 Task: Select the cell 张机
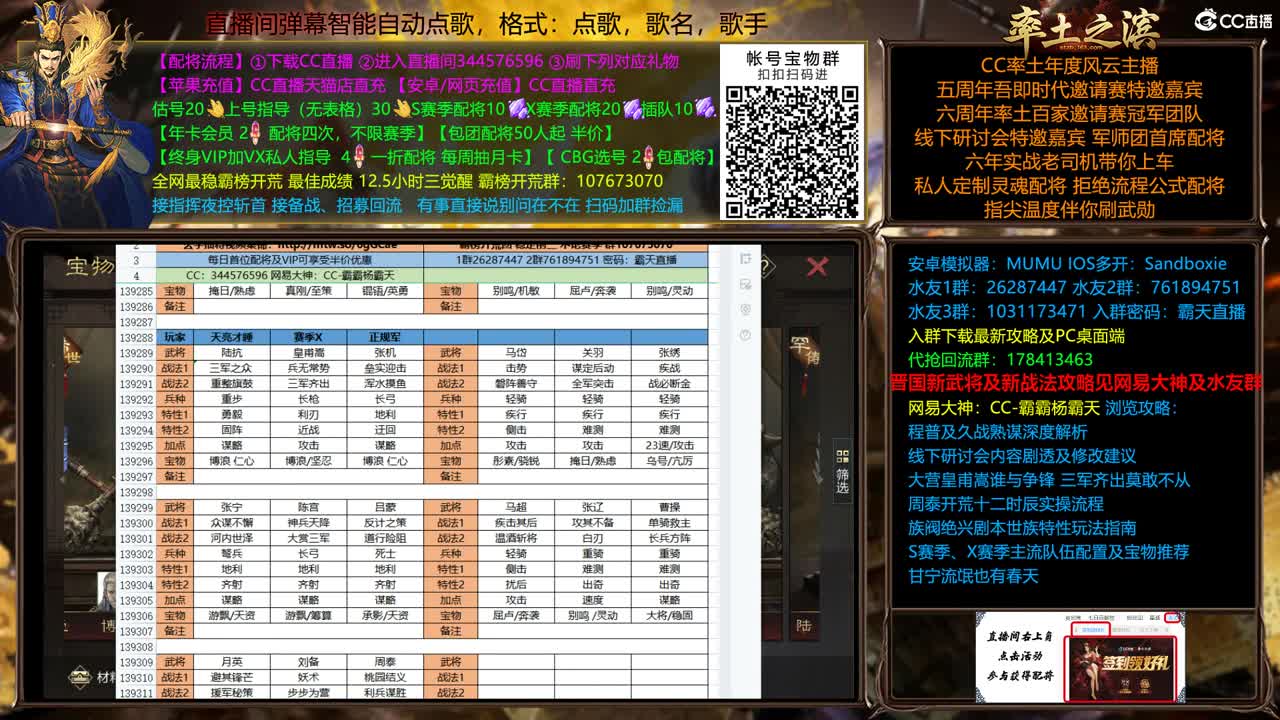385,353
